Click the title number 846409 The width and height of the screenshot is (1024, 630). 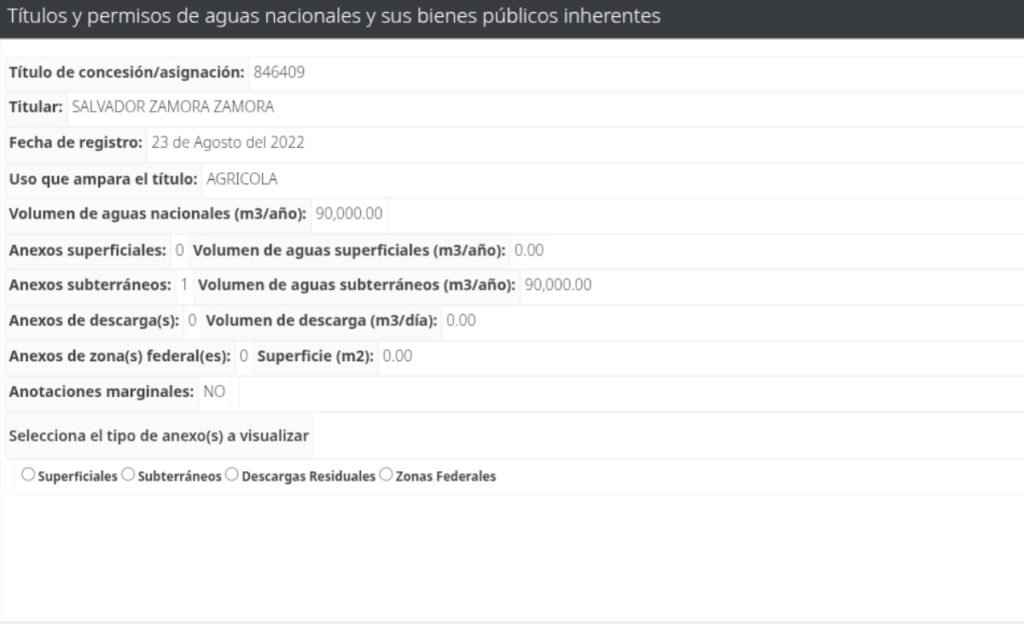(279, 72)
